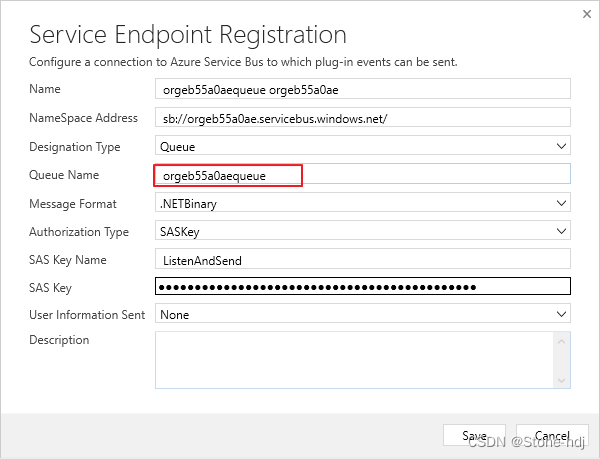This screenshot has height=459, width=600.
Task: Click the Name input field
Action: (363, 89)
